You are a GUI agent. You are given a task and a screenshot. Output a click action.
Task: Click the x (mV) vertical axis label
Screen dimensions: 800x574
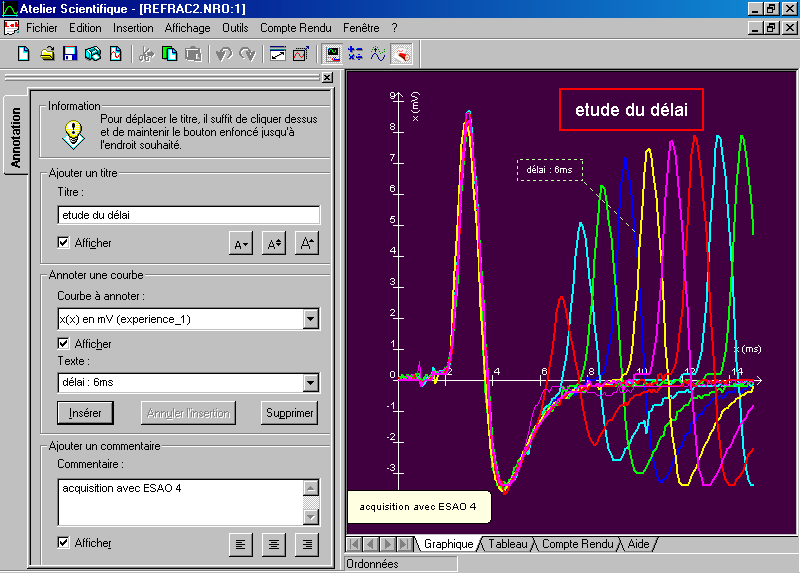(x=415, y=107)
